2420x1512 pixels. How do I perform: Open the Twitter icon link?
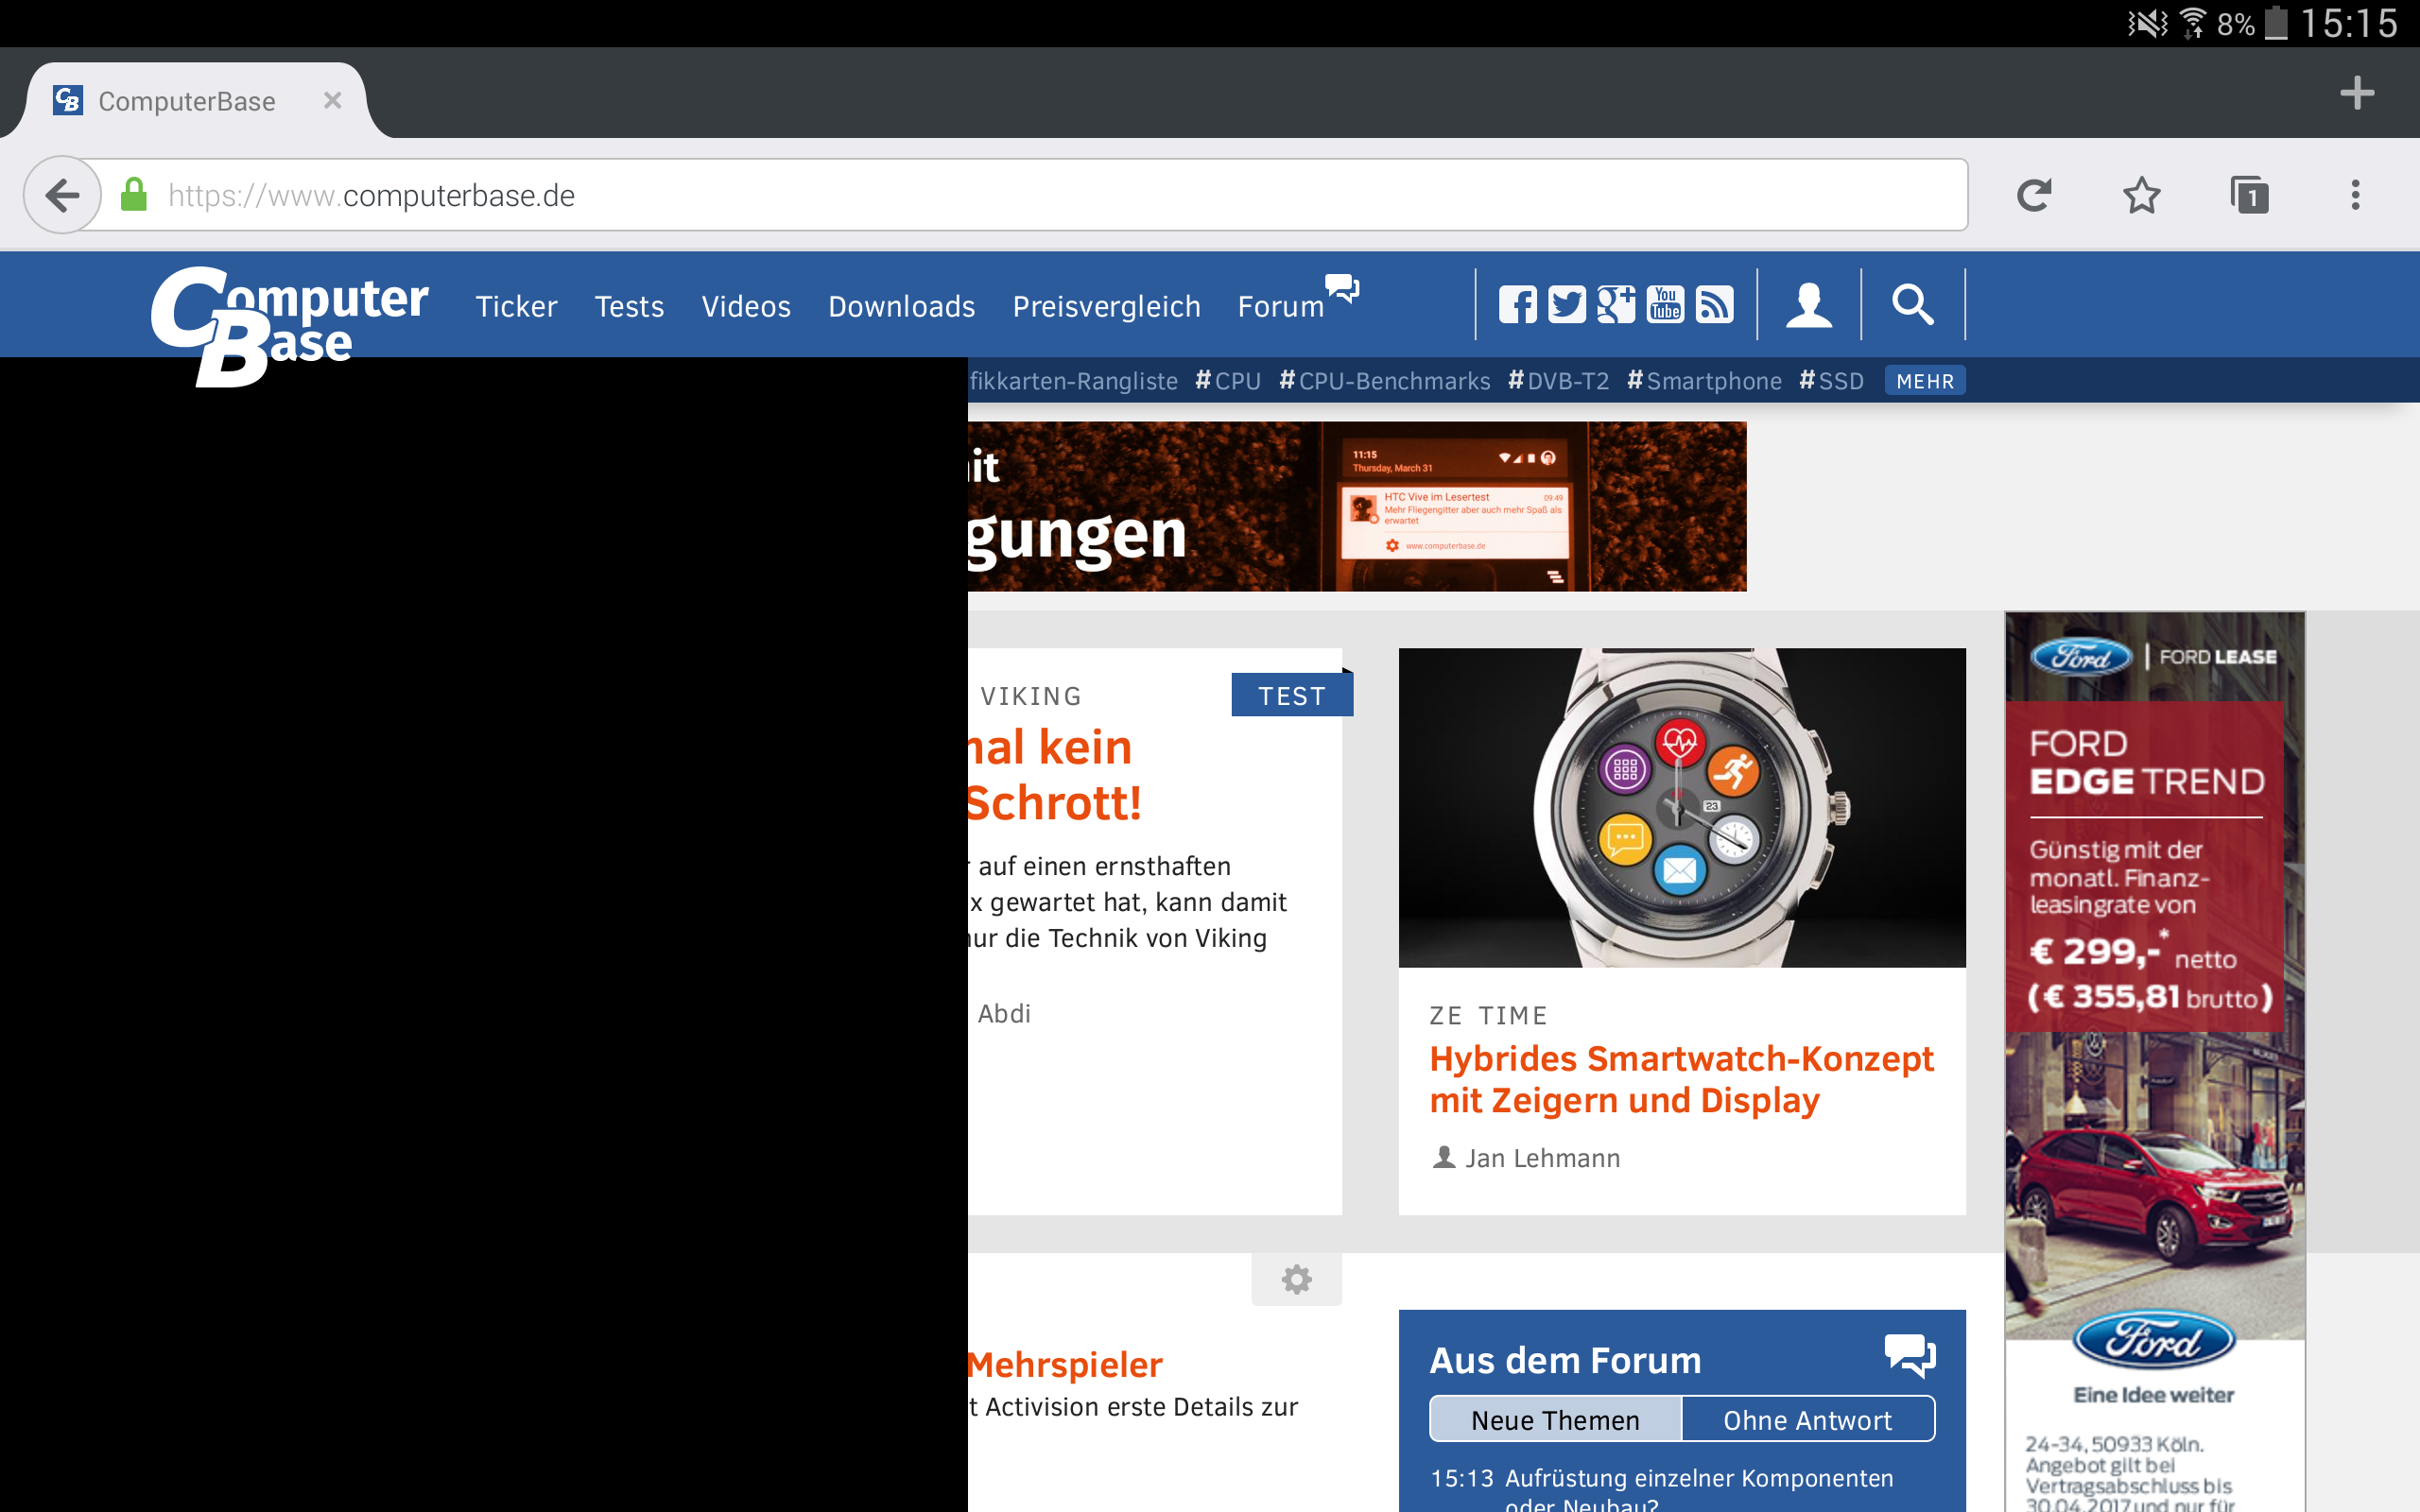click(1566, 305)
